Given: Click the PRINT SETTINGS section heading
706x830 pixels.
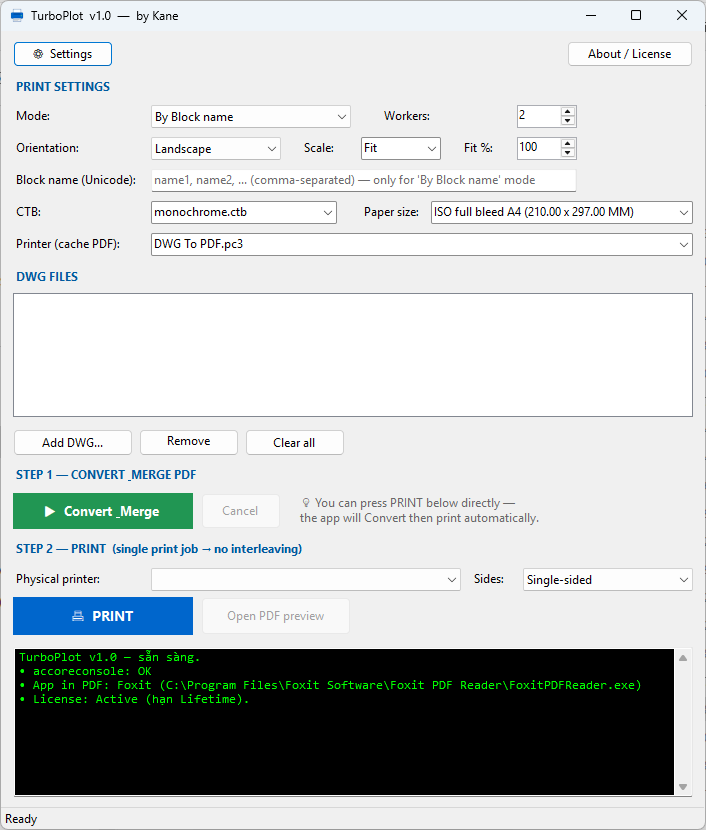Looking at the screenshot, I should (63, 87).
